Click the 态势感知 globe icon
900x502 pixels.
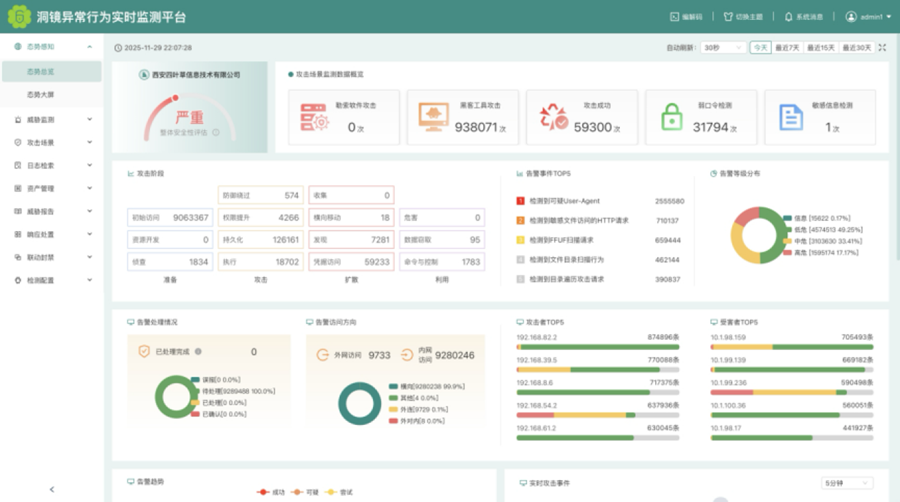[x=18, y=46]
